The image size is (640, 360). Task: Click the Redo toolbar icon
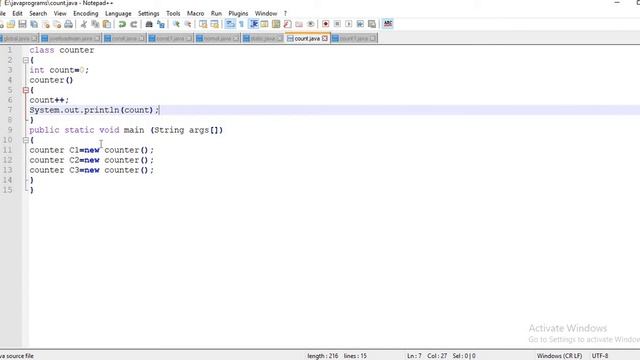(x=133, y=24)
